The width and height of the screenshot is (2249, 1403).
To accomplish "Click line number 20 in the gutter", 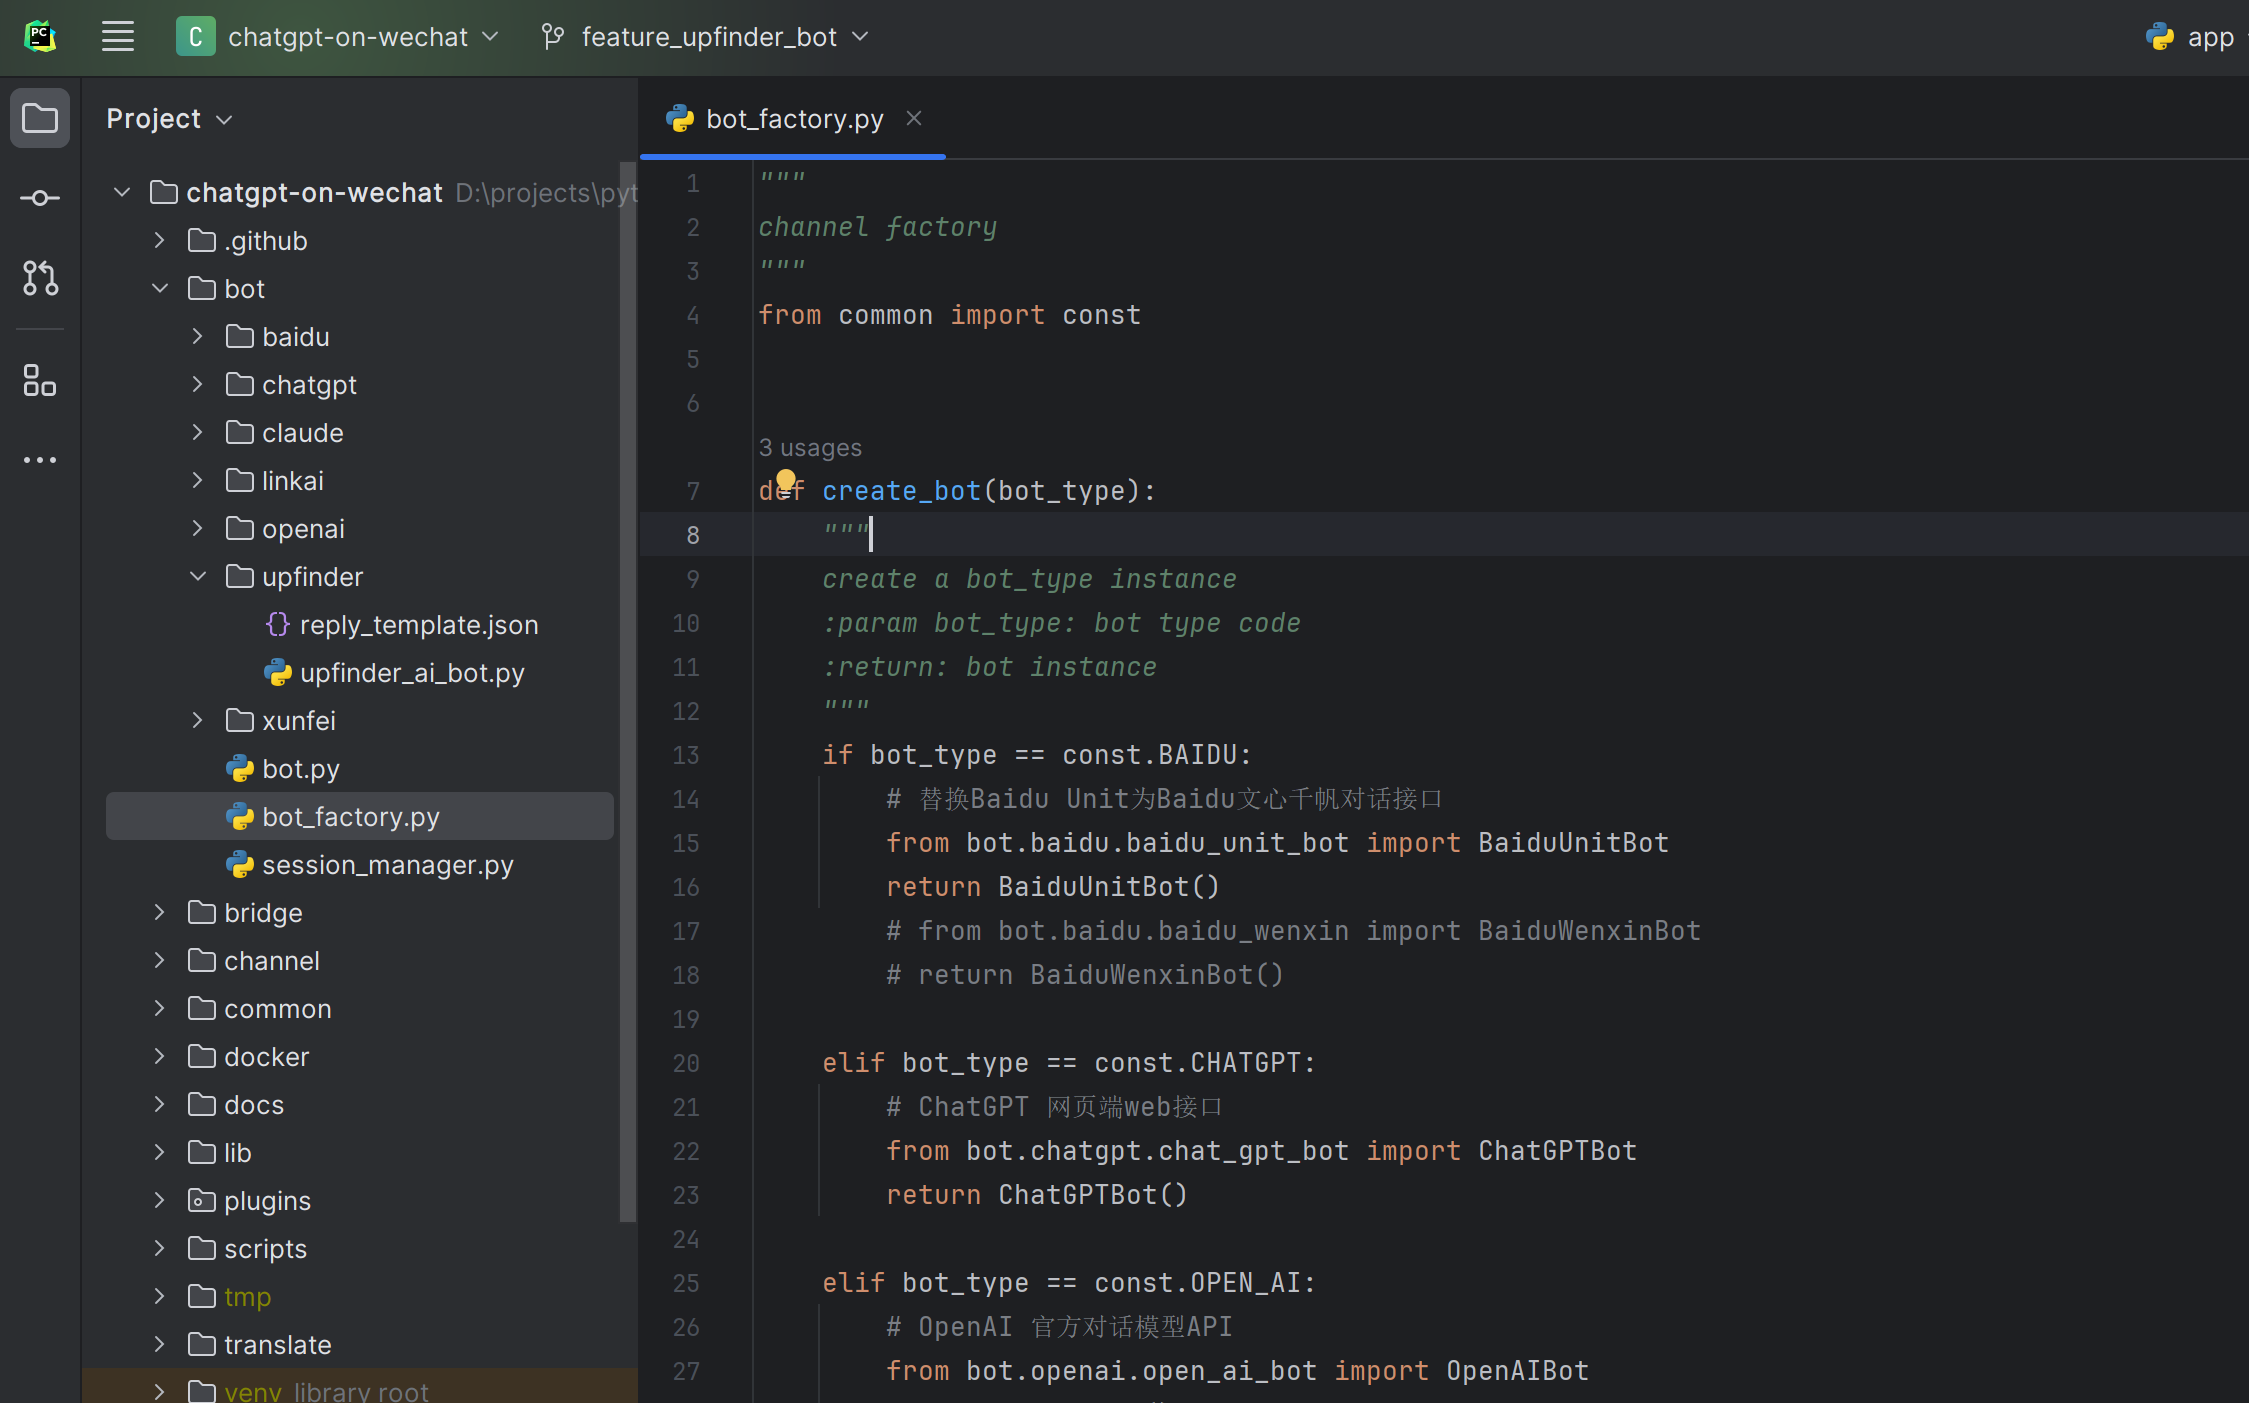I will pos(686,1063).
